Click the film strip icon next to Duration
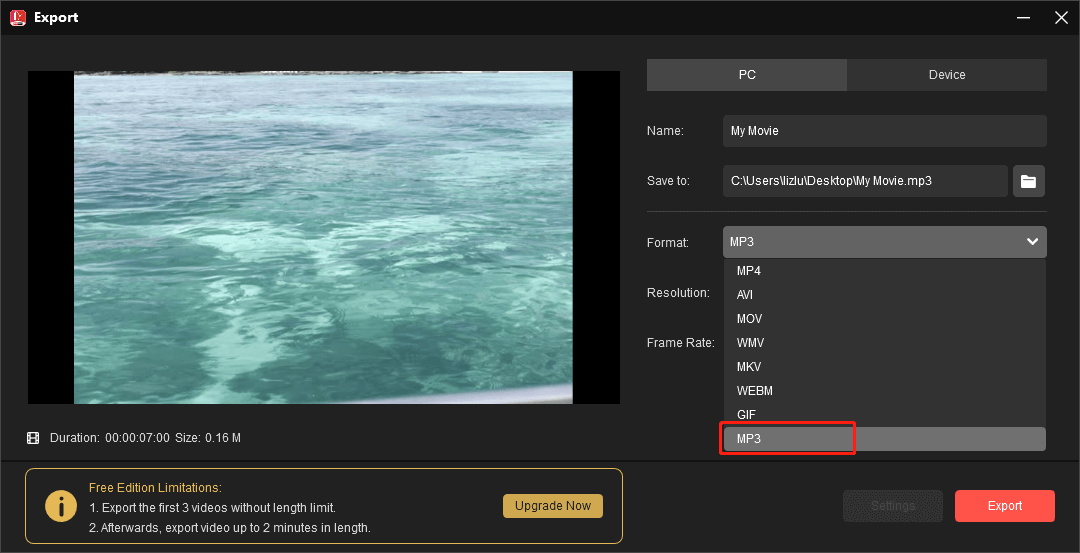Image resolution: width=1080 pixels, height=553 pixels. tap(33, 438)
